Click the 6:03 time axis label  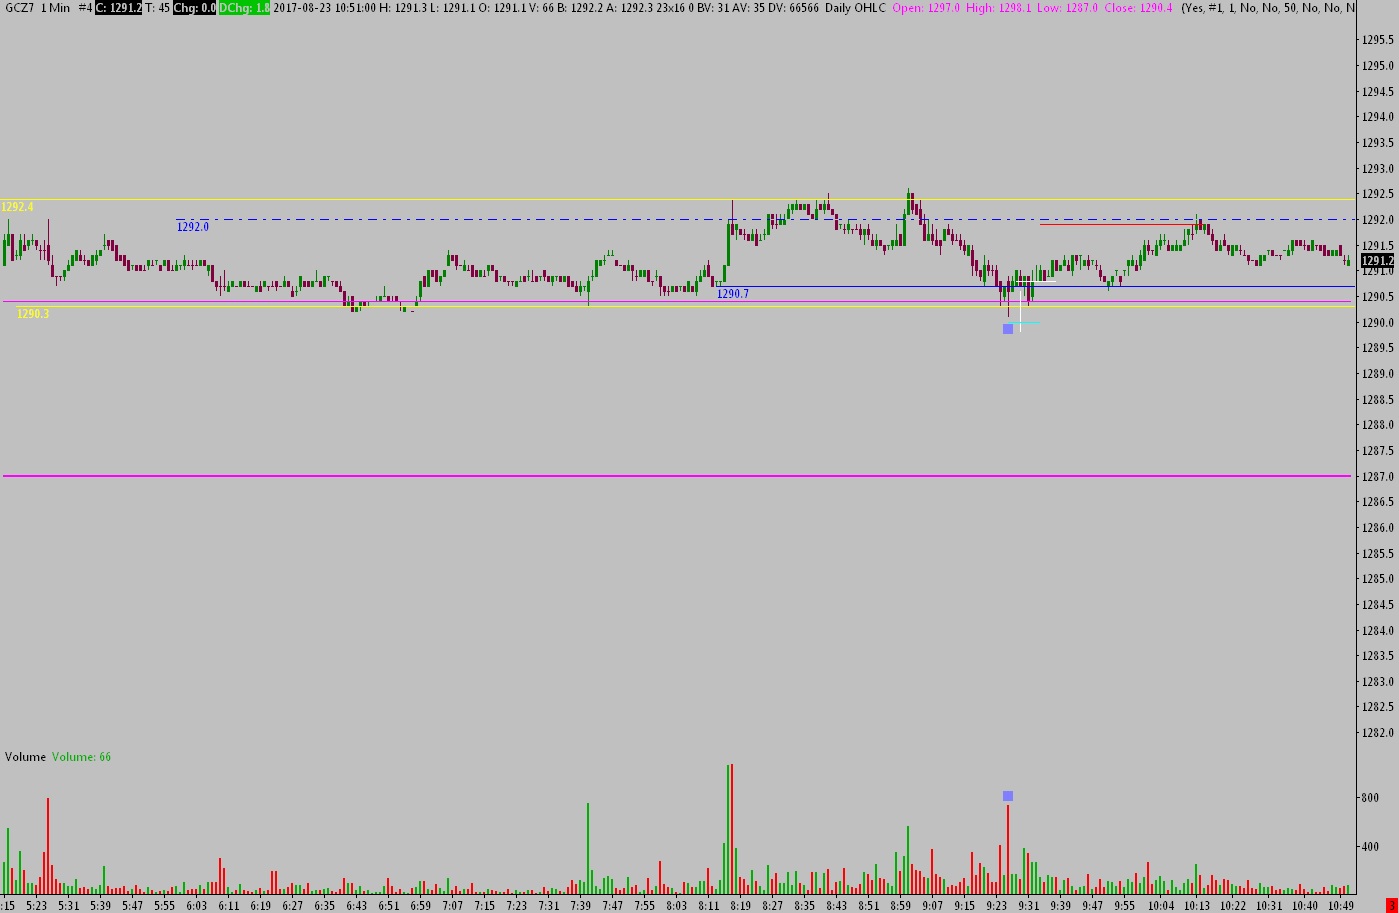pos(196,906)
